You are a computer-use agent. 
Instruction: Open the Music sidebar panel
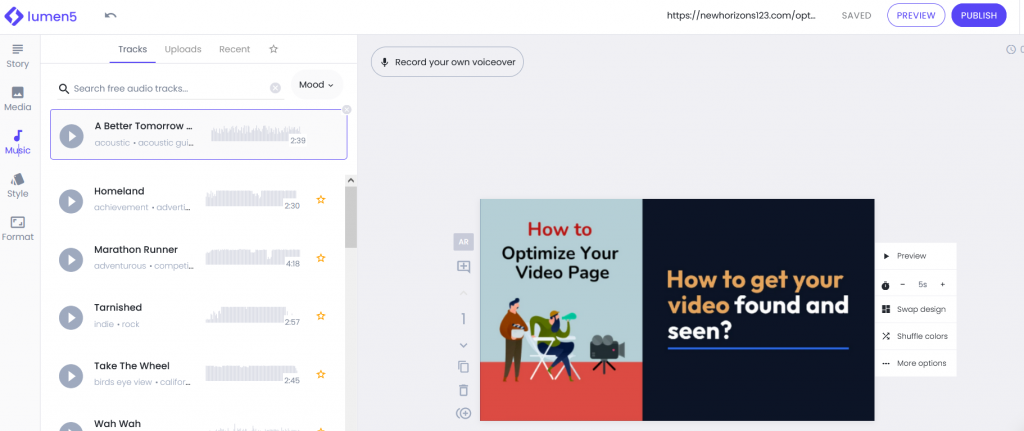[x=18, y=142]
